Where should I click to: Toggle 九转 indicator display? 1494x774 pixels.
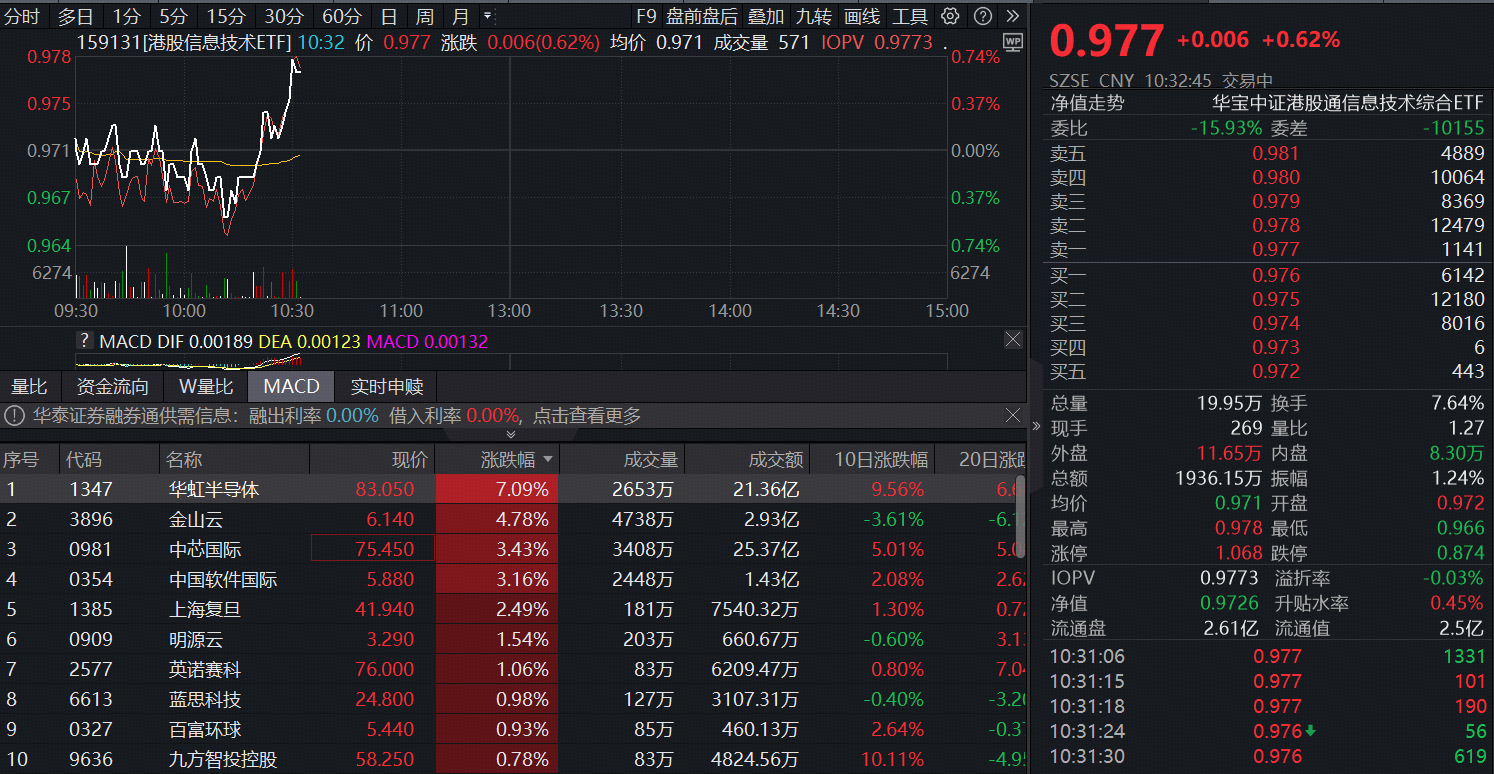click(813, 16)
